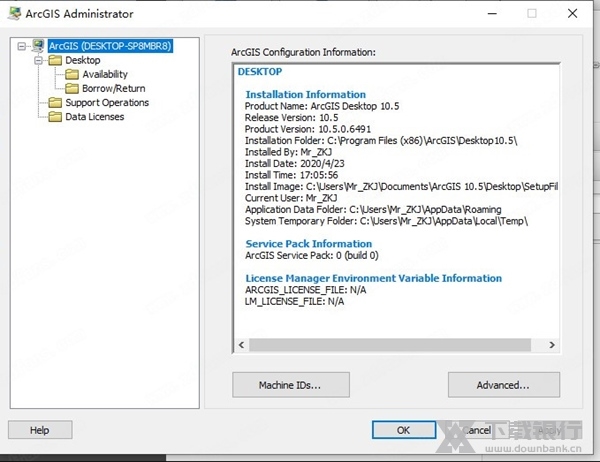600x462 pixels.
Task: Select the Borrow/Return folder icon
Action: click(x=71, y=88)
